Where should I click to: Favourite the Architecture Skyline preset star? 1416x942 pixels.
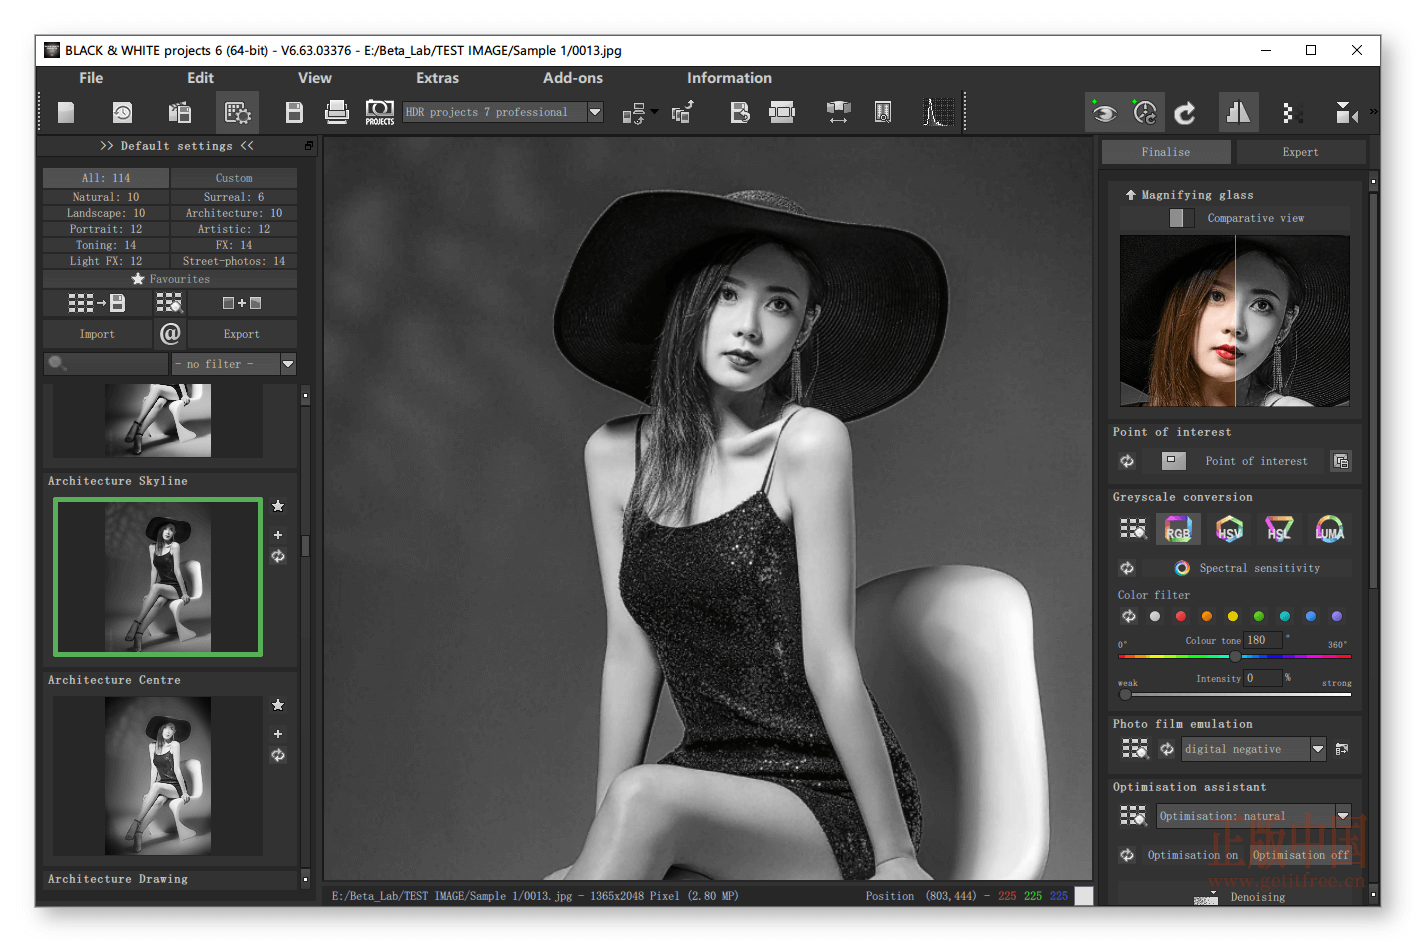pyautogui.click(x=278, y=506)
